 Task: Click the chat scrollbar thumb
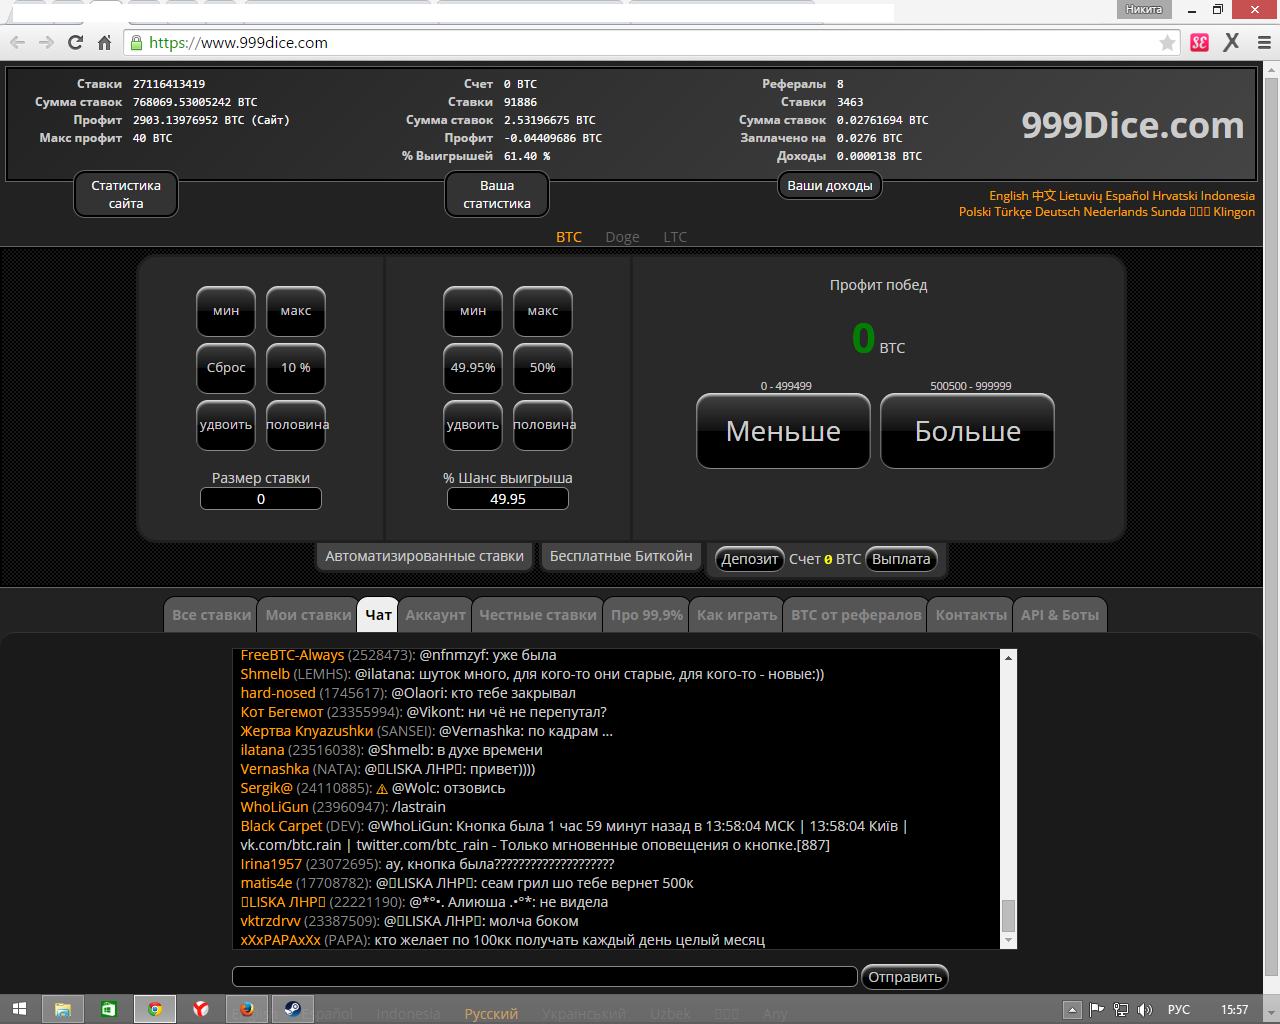[1008, 915]
